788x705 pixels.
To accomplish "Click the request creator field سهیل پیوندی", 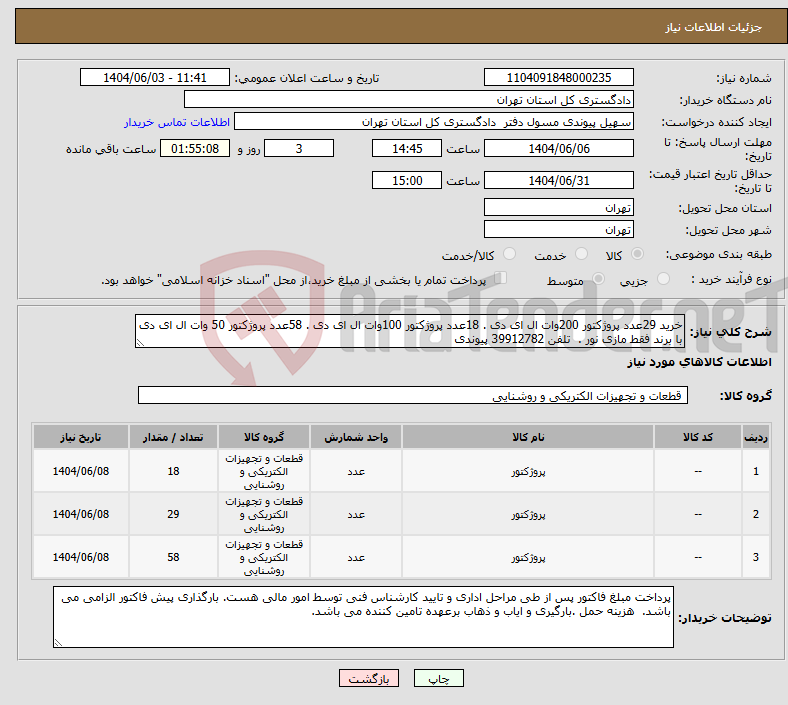I will tap(434, 122).
